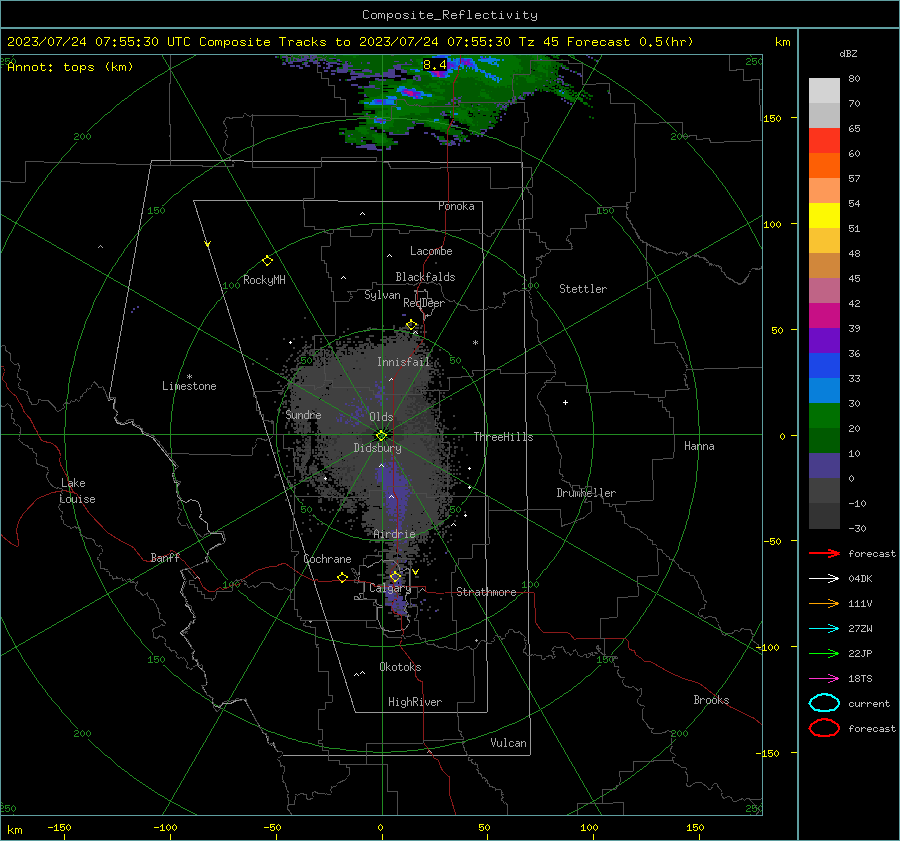Click the red 'forecast' ellipse legend symbol

click(824, 728)
